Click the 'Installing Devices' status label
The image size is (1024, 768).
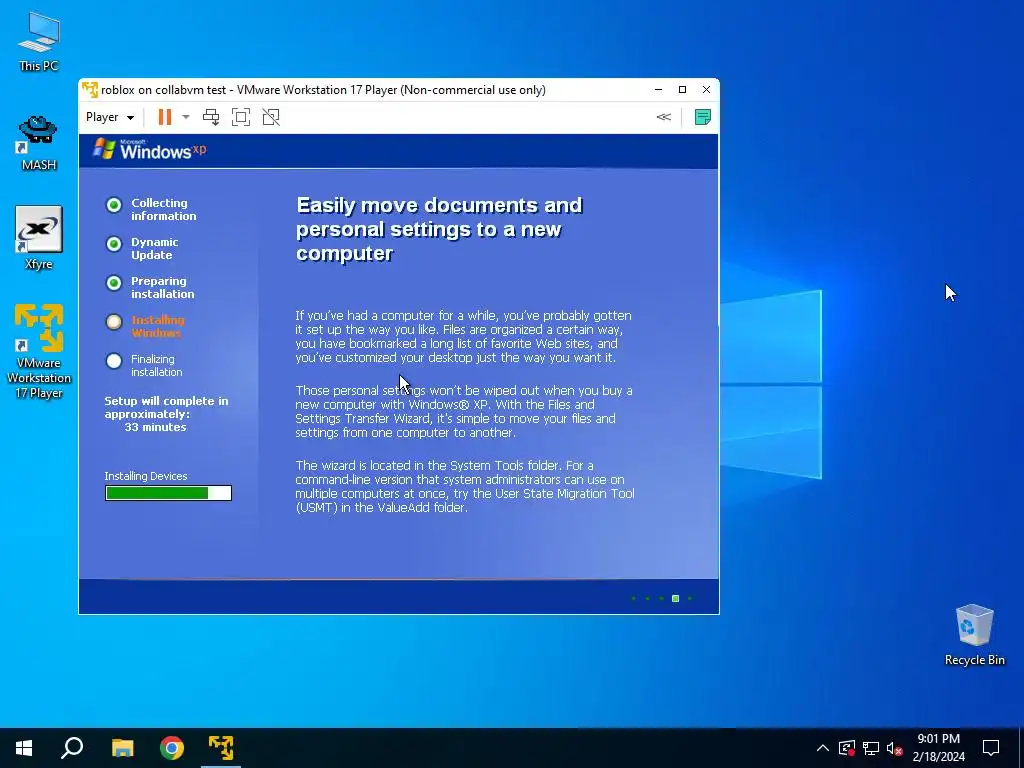[x=146, y=476]
